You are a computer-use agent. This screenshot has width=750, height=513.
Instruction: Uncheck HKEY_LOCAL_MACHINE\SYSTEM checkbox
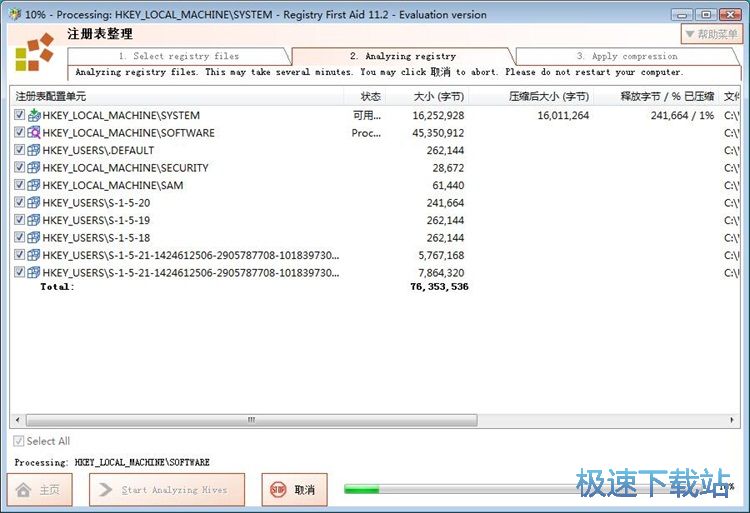pos(19,115)
